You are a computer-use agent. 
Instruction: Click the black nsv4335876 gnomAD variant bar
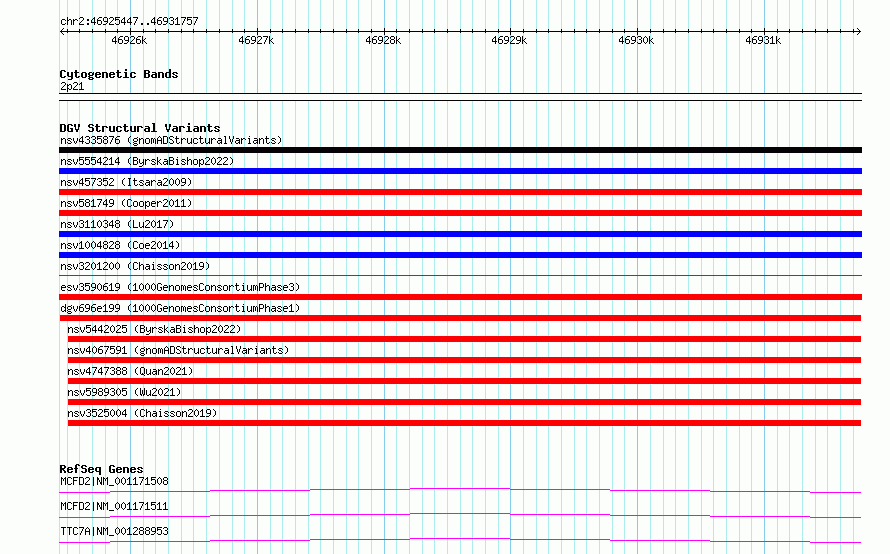(460, 150)
